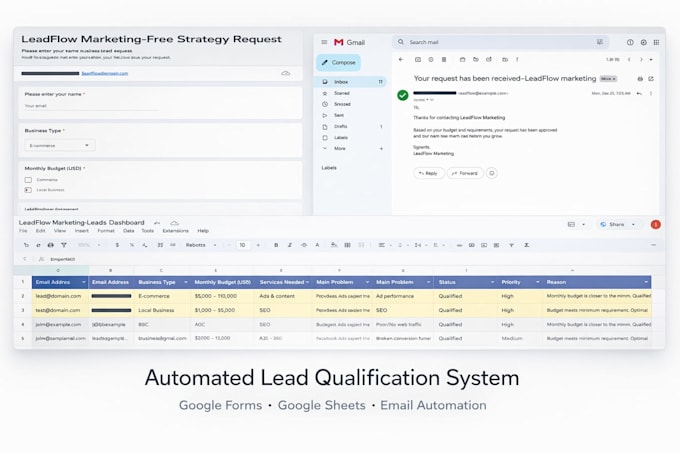Open filter dropdown on Priority column
The width and height of the screenshot is (680, 453).
(538, 282)
